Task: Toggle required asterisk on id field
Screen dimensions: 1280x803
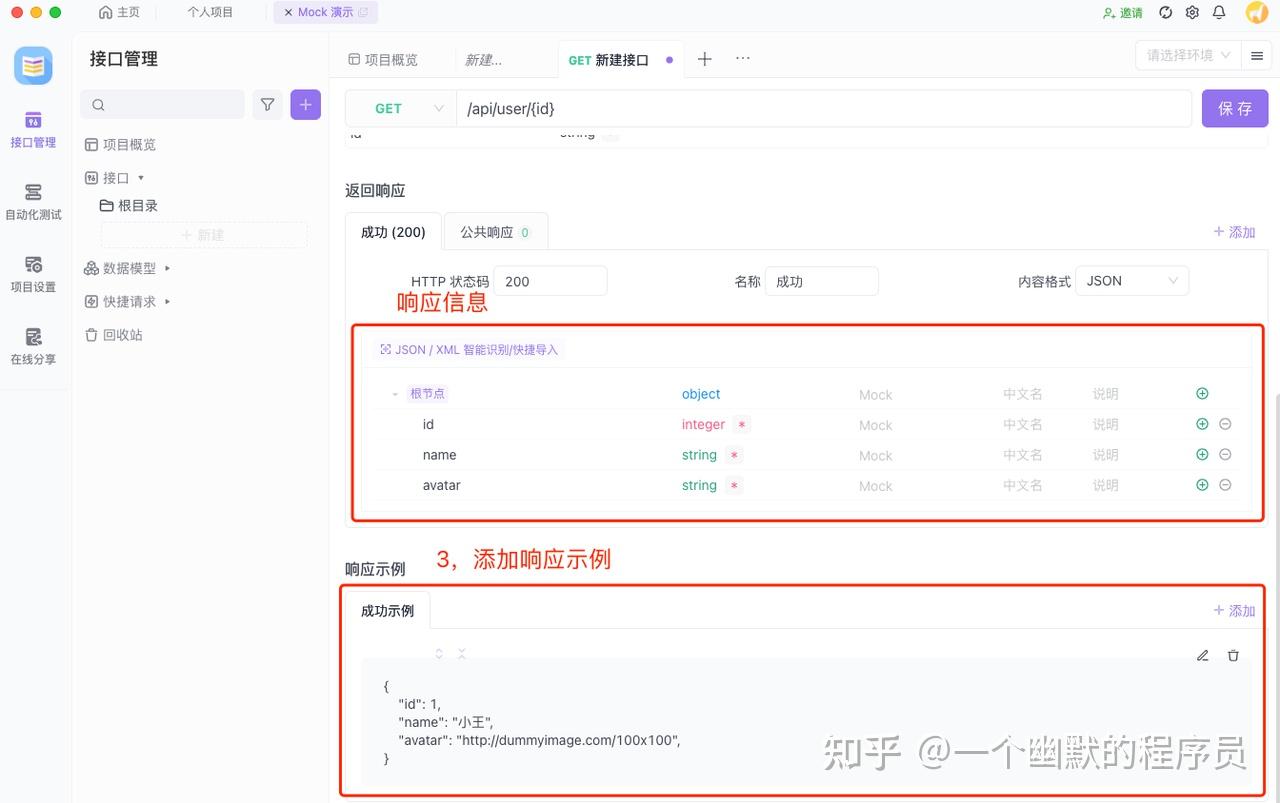Action: click(742, 425)
